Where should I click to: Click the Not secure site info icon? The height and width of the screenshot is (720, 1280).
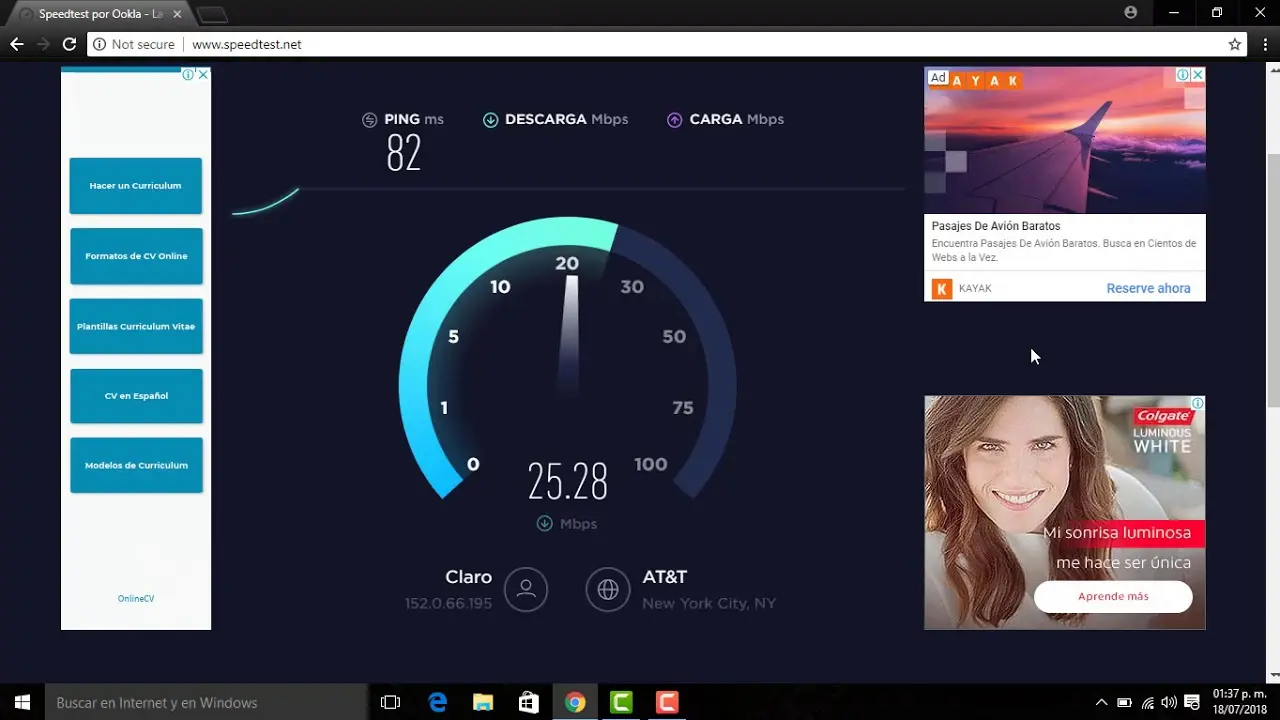tap(99, 44)
